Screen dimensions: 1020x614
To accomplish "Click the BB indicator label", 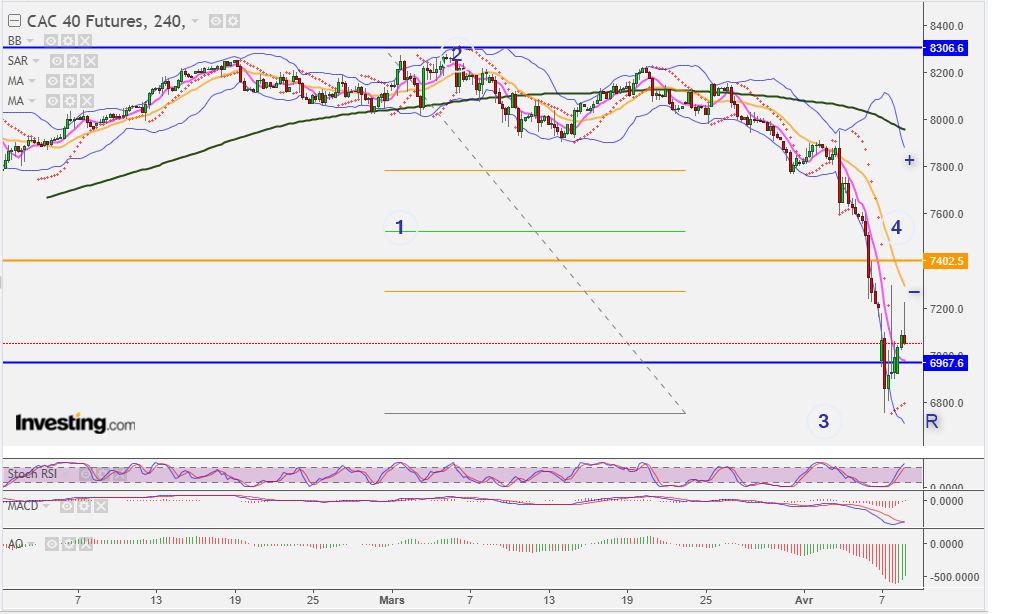I will tap(15, 41).
